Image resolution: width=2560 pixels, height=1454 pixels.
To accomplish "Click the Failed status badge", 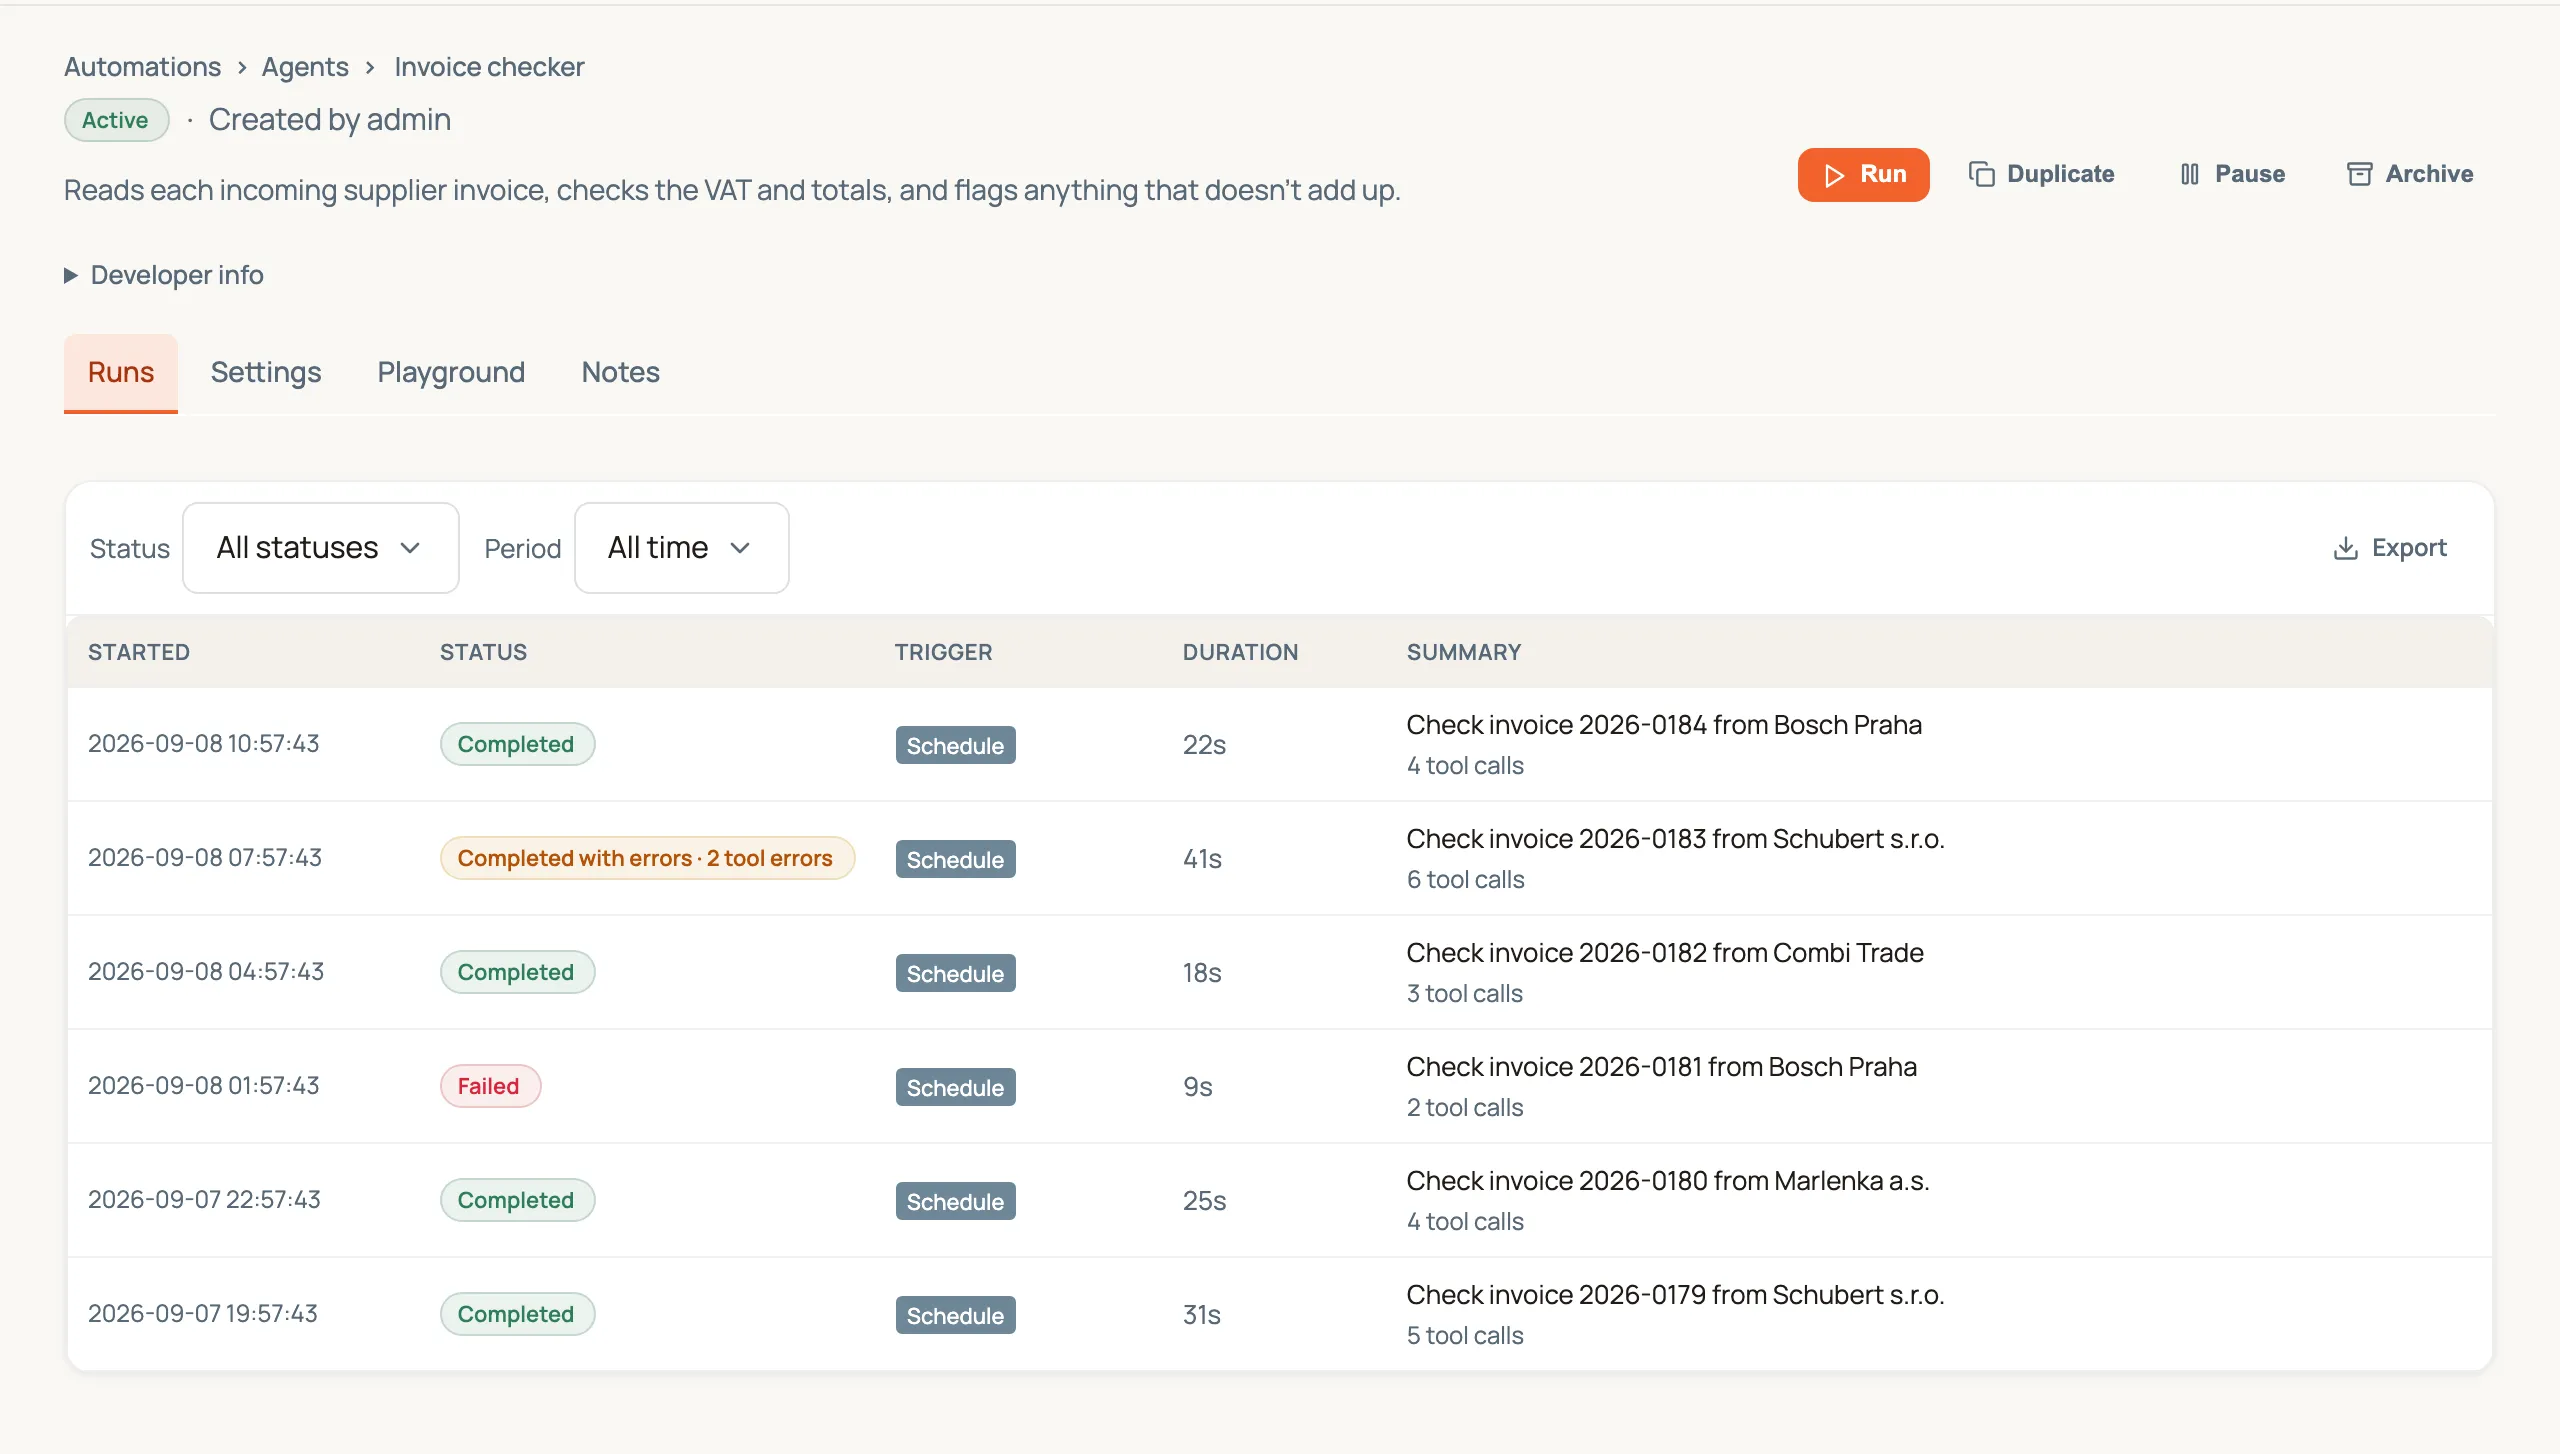I will coord(490,1086).
